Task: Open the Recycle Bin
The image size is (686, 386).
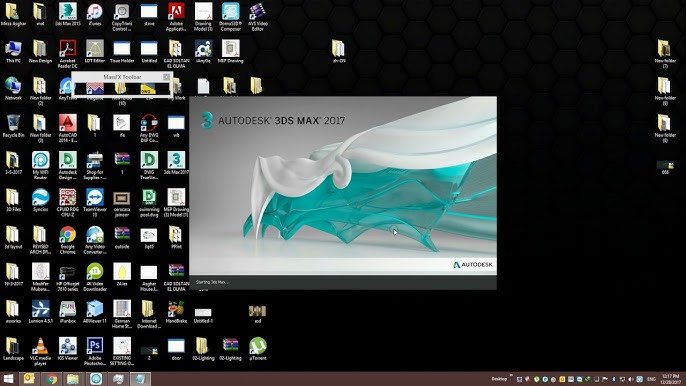Action: click(x=13, y=126)
